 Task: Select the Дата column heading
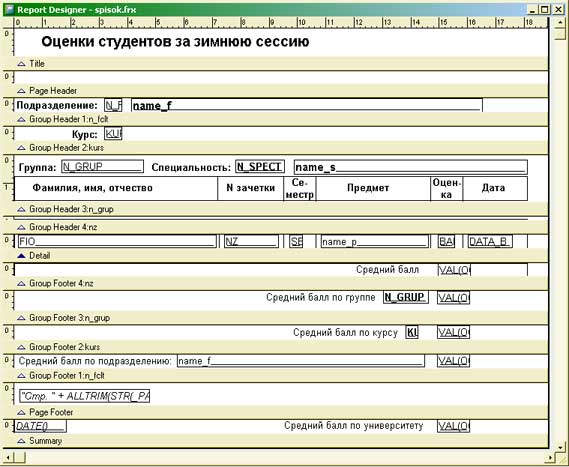[x=493, y=188]
